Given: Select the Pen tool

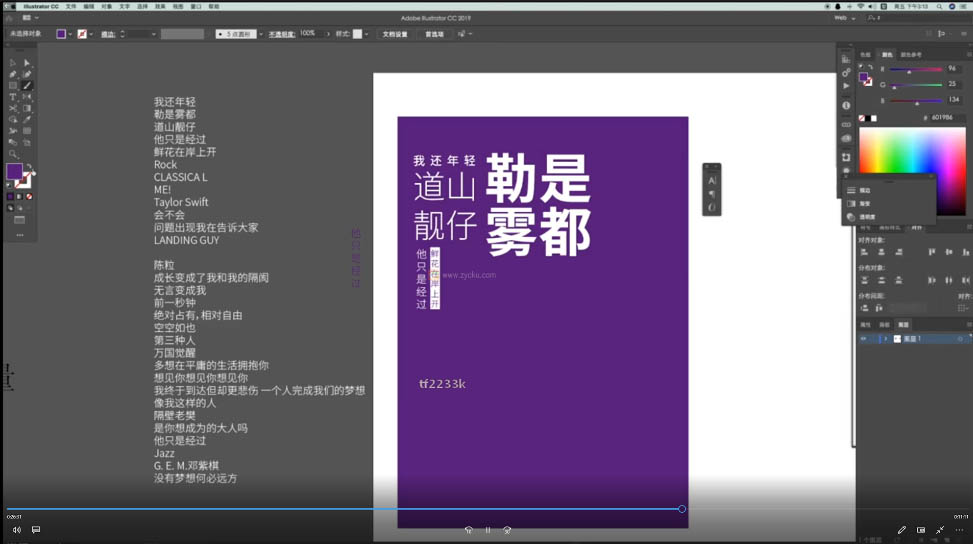Looking at the screenshot, I should tap(13, 74).
